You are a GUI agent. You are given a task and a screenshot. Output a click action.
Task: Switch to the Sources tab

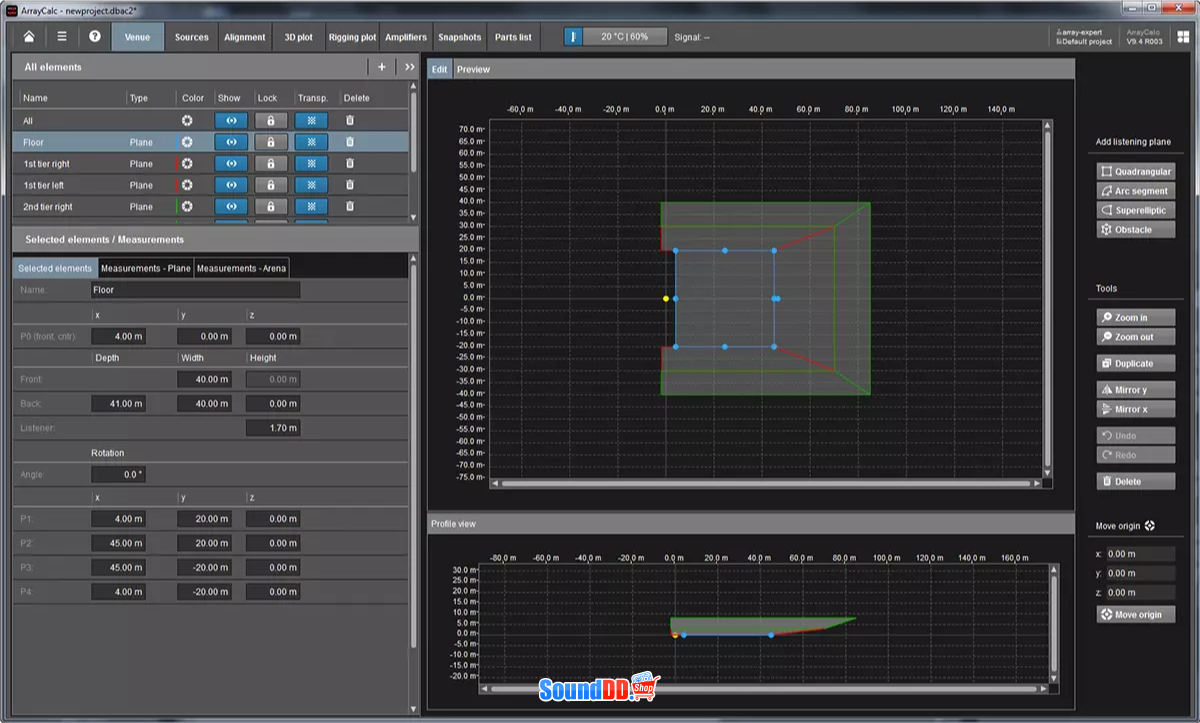tap(192, 37)
